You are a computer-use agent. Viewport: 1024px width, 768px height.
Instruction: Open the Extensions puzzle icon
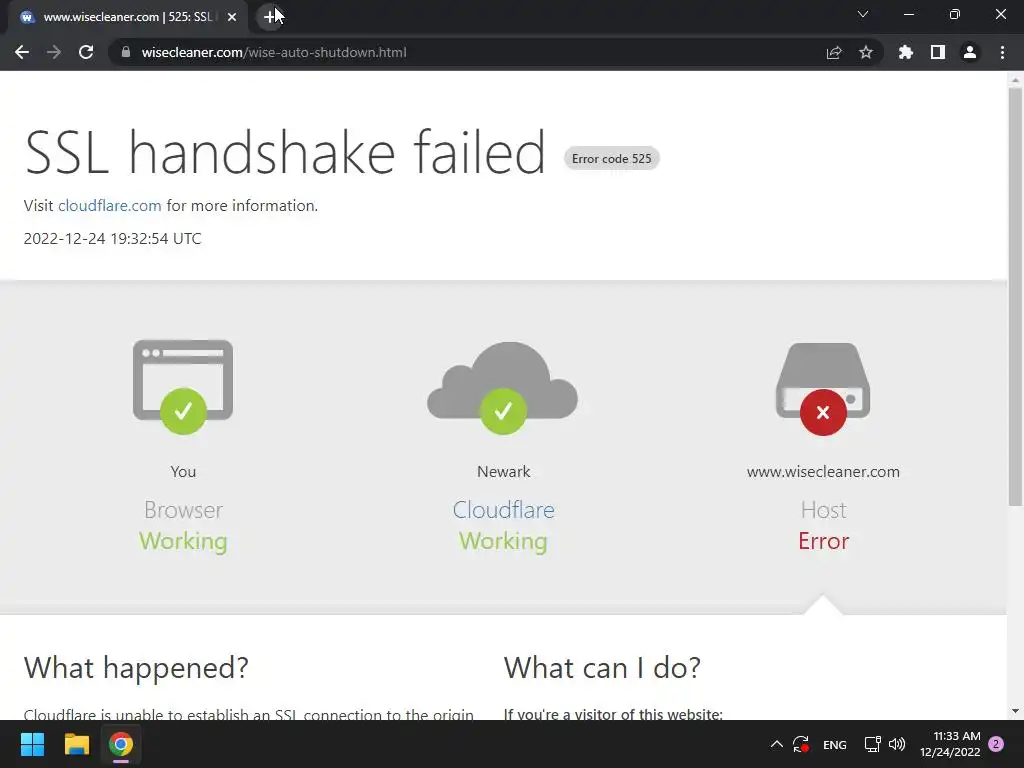pyautogui.click(x=905, y=52)
